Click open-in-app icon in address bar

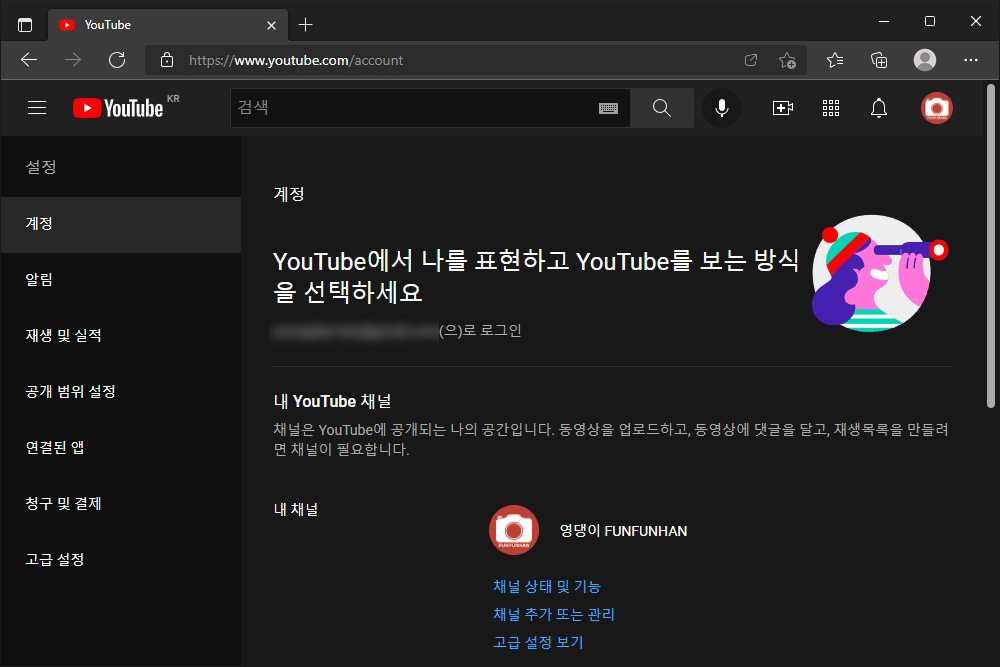pos(751,60)
